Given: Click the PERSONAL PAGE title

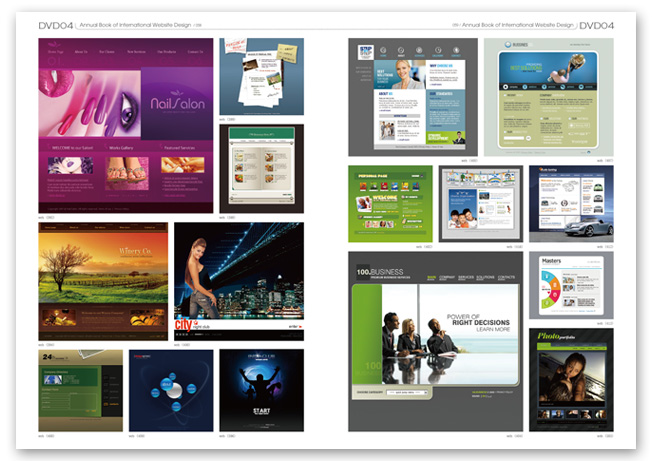Looking at the screenshot, I should click(x=373, y=176).
